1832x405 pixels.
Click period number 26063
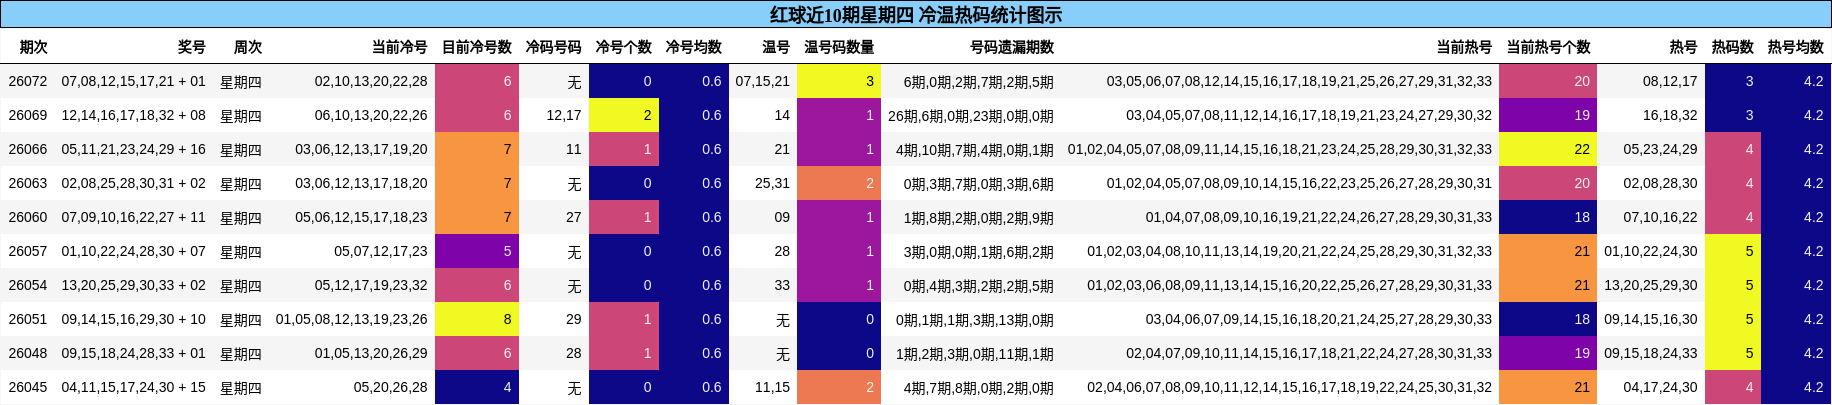pyautogui.click(x=28, y=183)
